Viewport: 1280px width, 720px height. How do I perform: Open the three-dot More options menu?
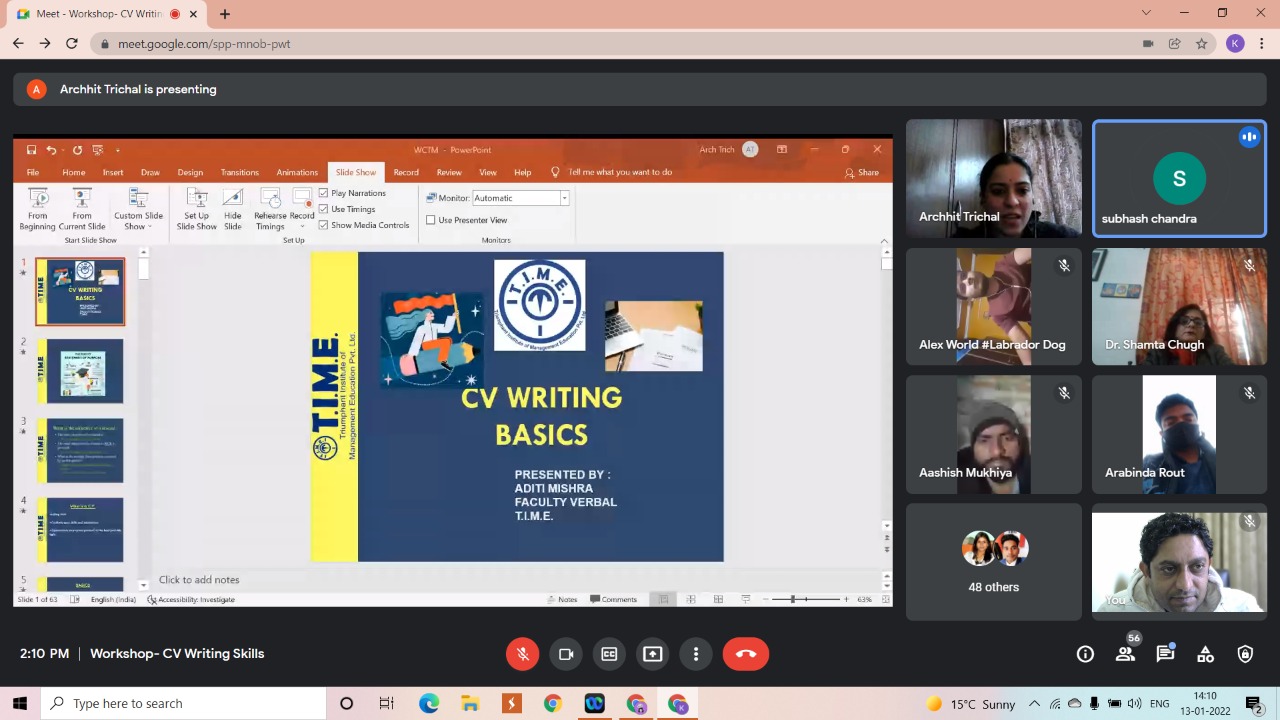696,654
